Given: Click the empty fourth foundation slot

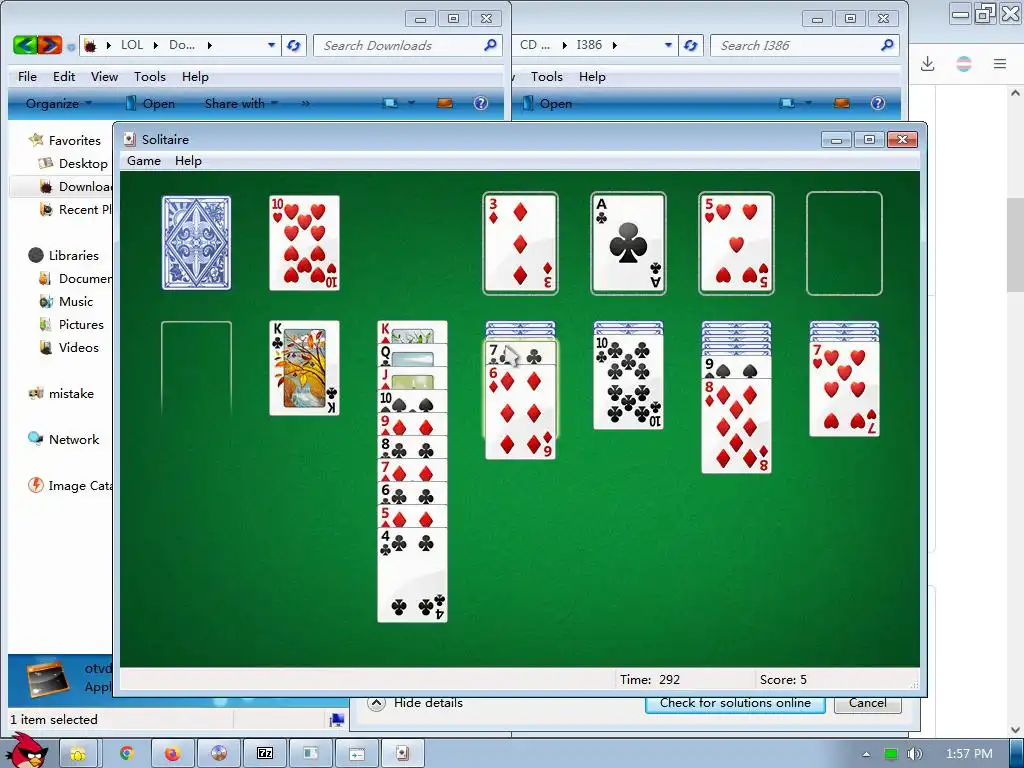Looking at the screenshot, I should (x=844, y=243).
